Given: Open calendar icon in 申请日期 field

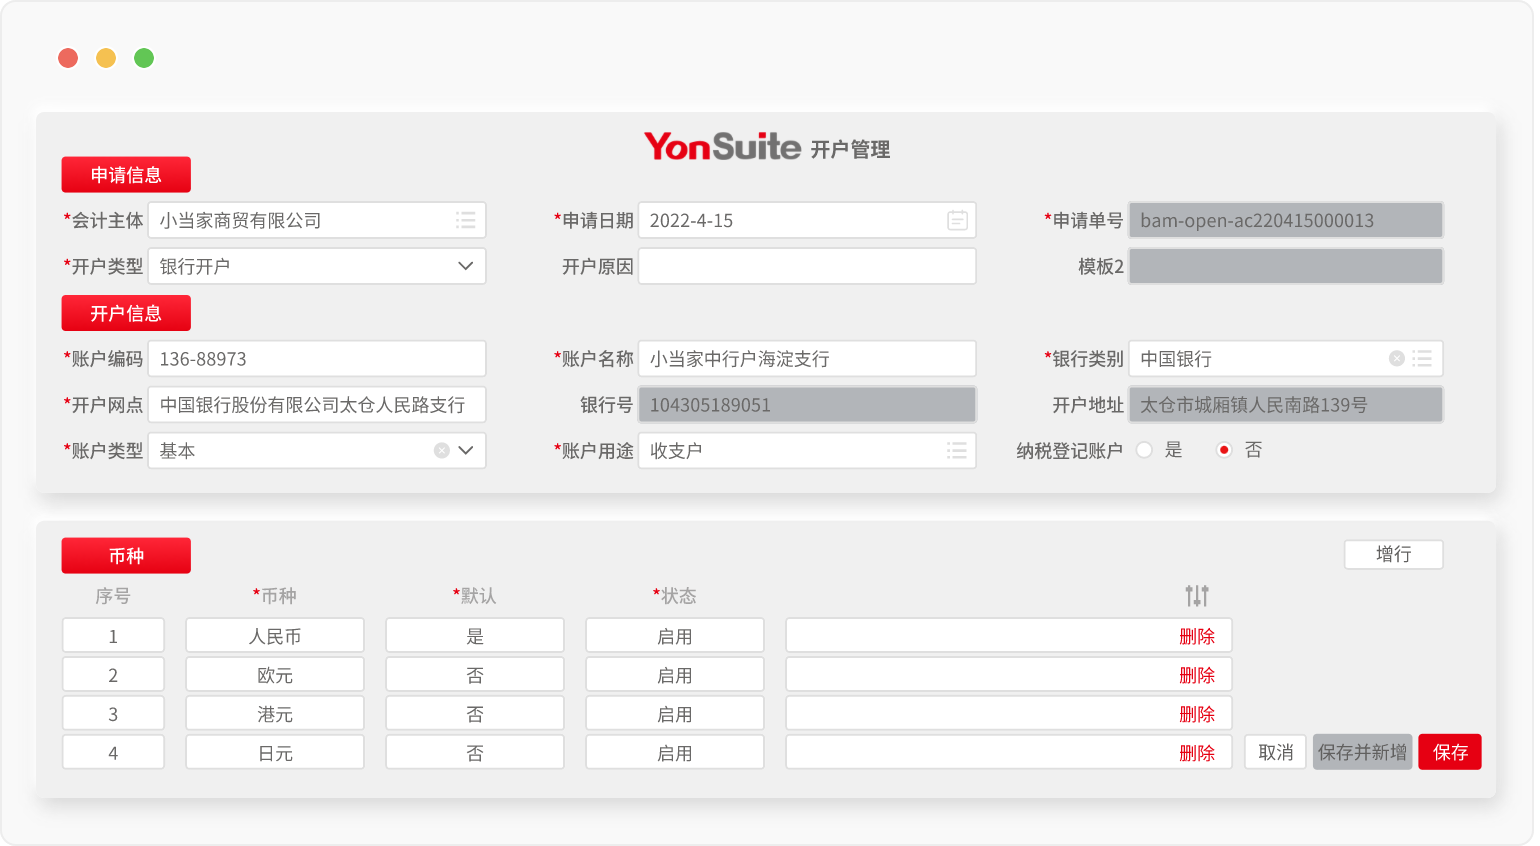Looking at the screenshot, I should (957, 221).
